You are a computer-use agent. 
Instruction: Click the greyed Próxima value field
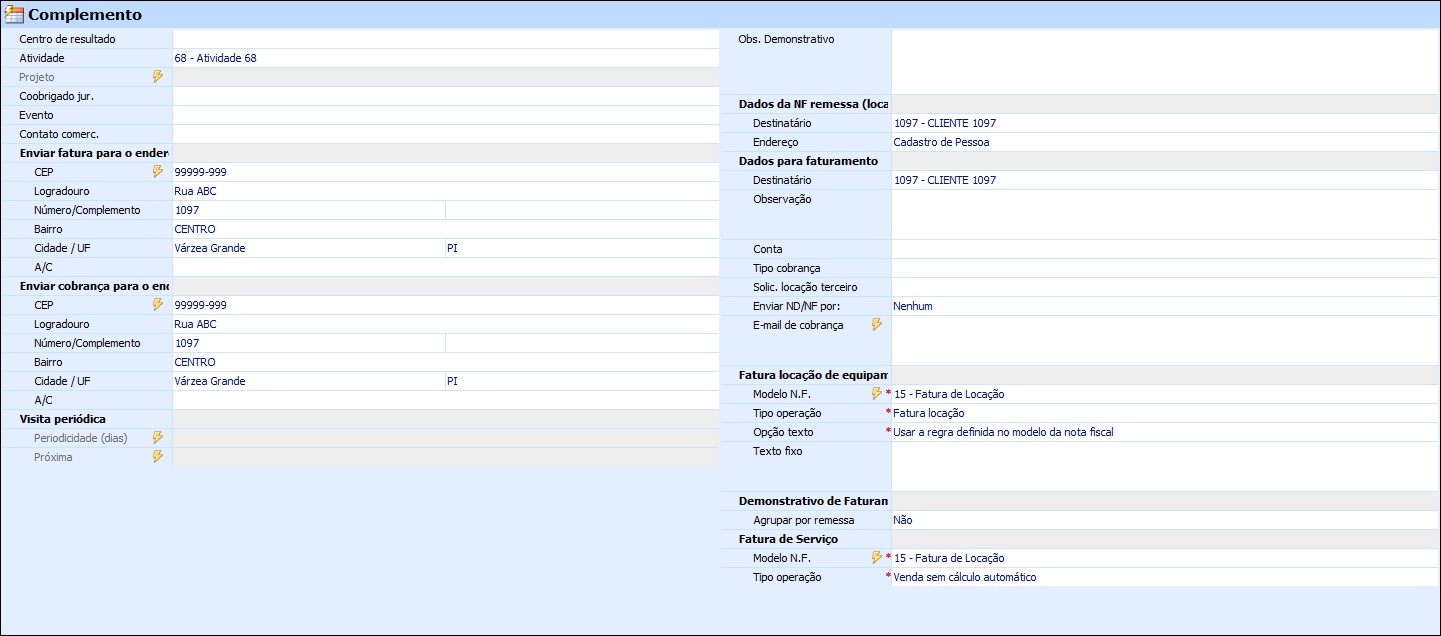(446, 457)
